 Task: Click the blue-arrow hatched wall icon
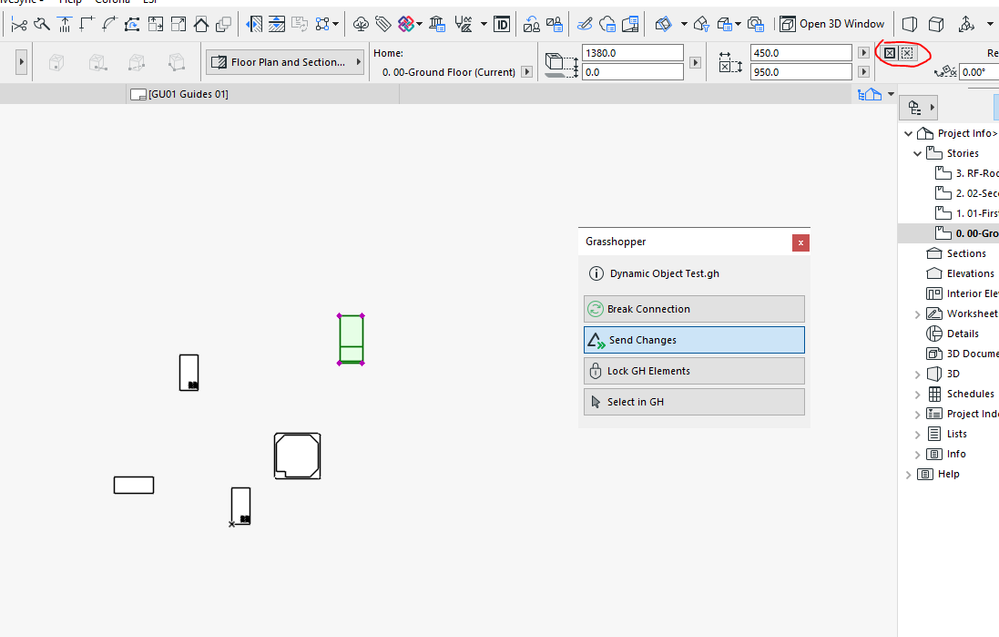[x=254, y=25]
